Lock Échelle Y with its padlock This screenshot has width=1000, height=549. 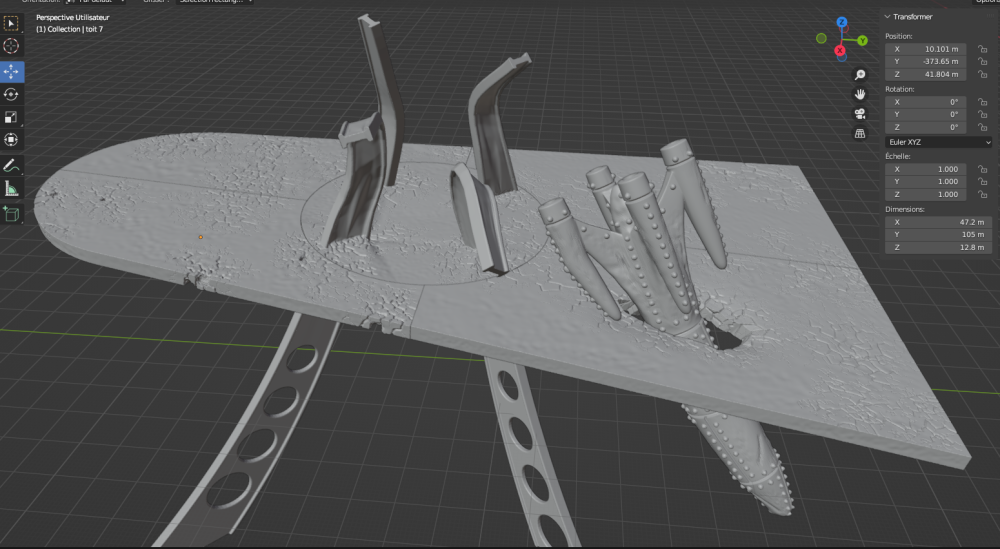point(982,182)
